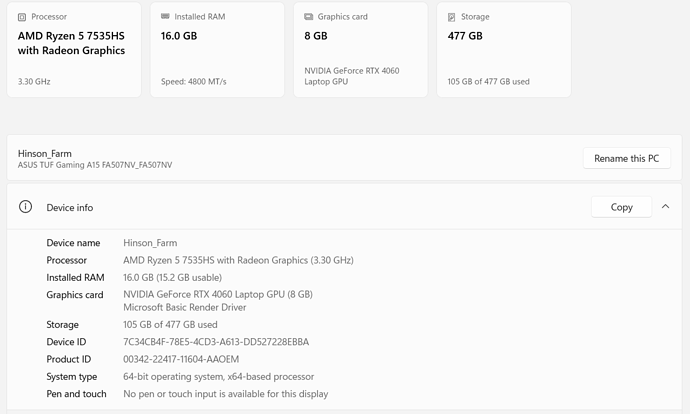Copy the device info
The width and height of the screenshot is (690, 414).
pyautogui.click(x=621, y=207)
